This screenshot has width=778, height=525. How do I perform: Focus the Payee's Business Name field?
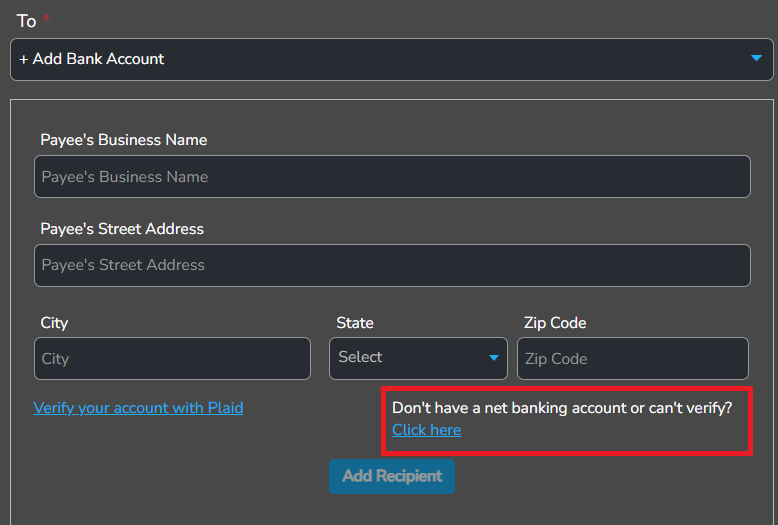[x=392, y=177]
